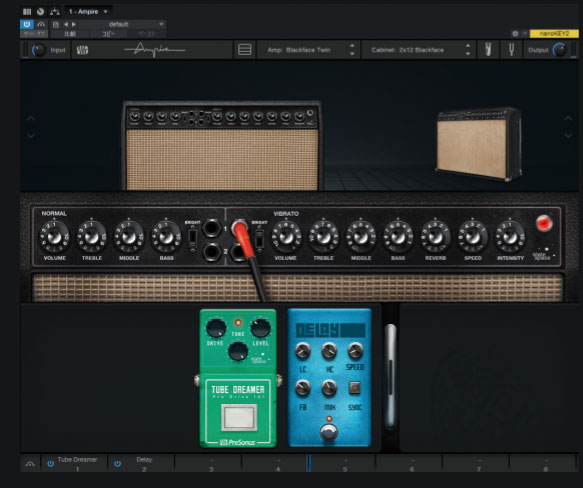This screenshot has height=488, width=583.
Task: Adjust the Output gain knob
Action: (x=560, y=50)
